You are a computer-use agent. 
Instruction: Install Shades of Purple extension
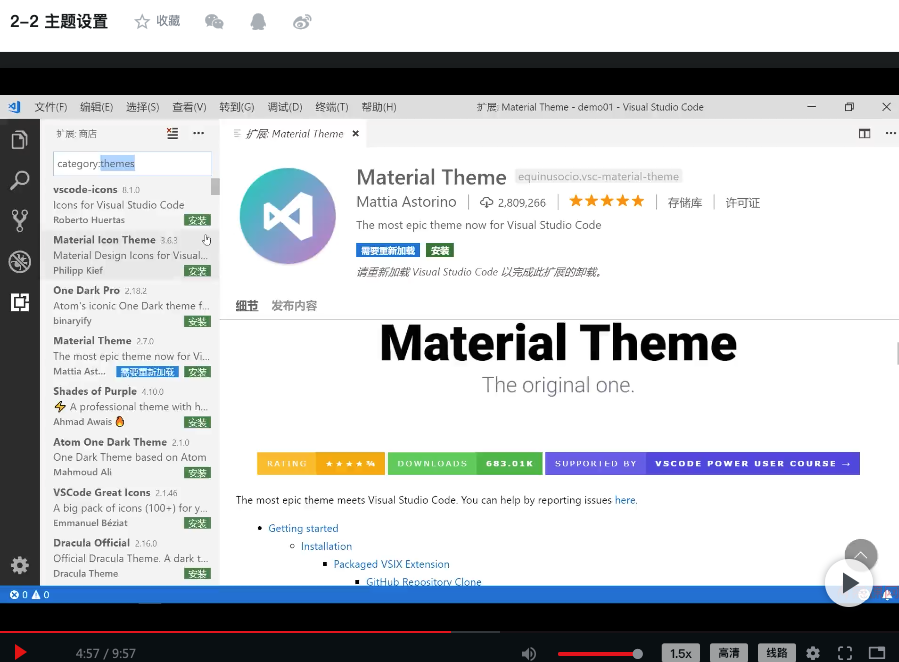(197, 422)
